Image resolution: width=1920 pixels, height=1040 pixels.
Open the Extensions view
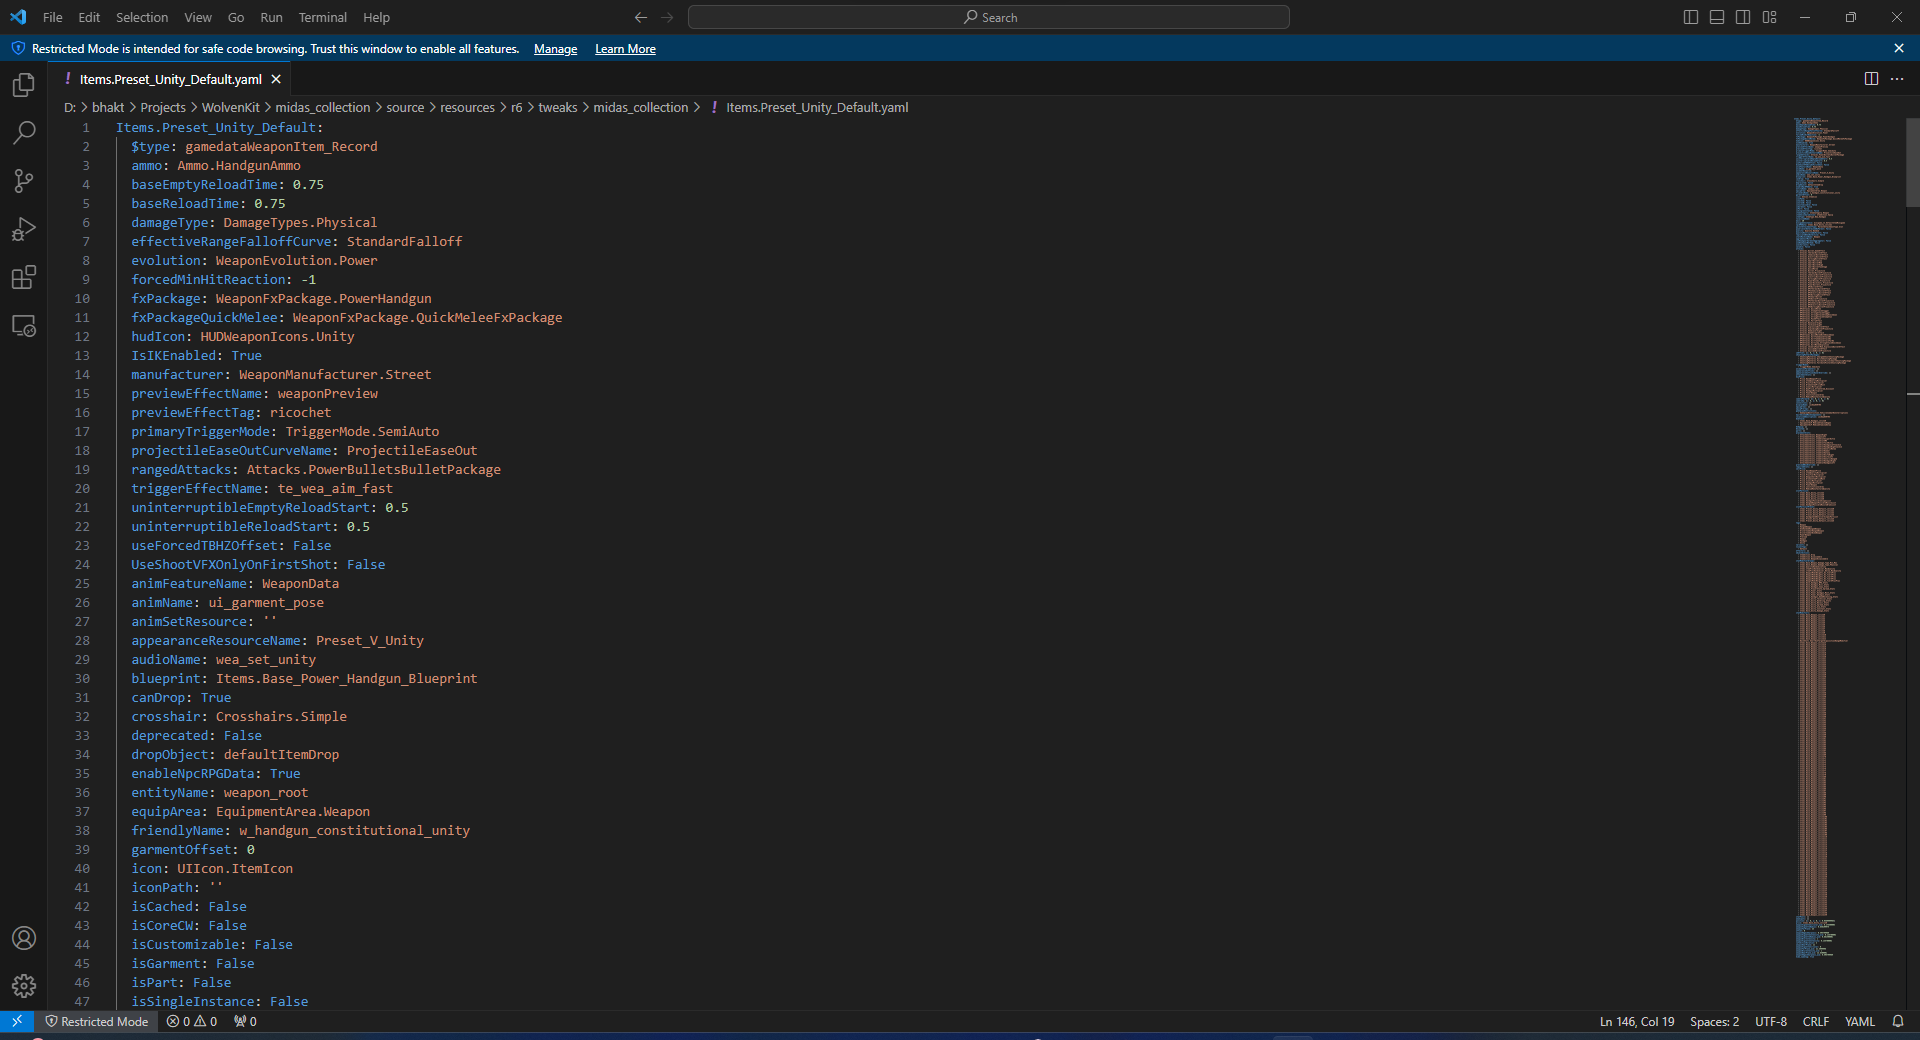click(x=24, y=278)
